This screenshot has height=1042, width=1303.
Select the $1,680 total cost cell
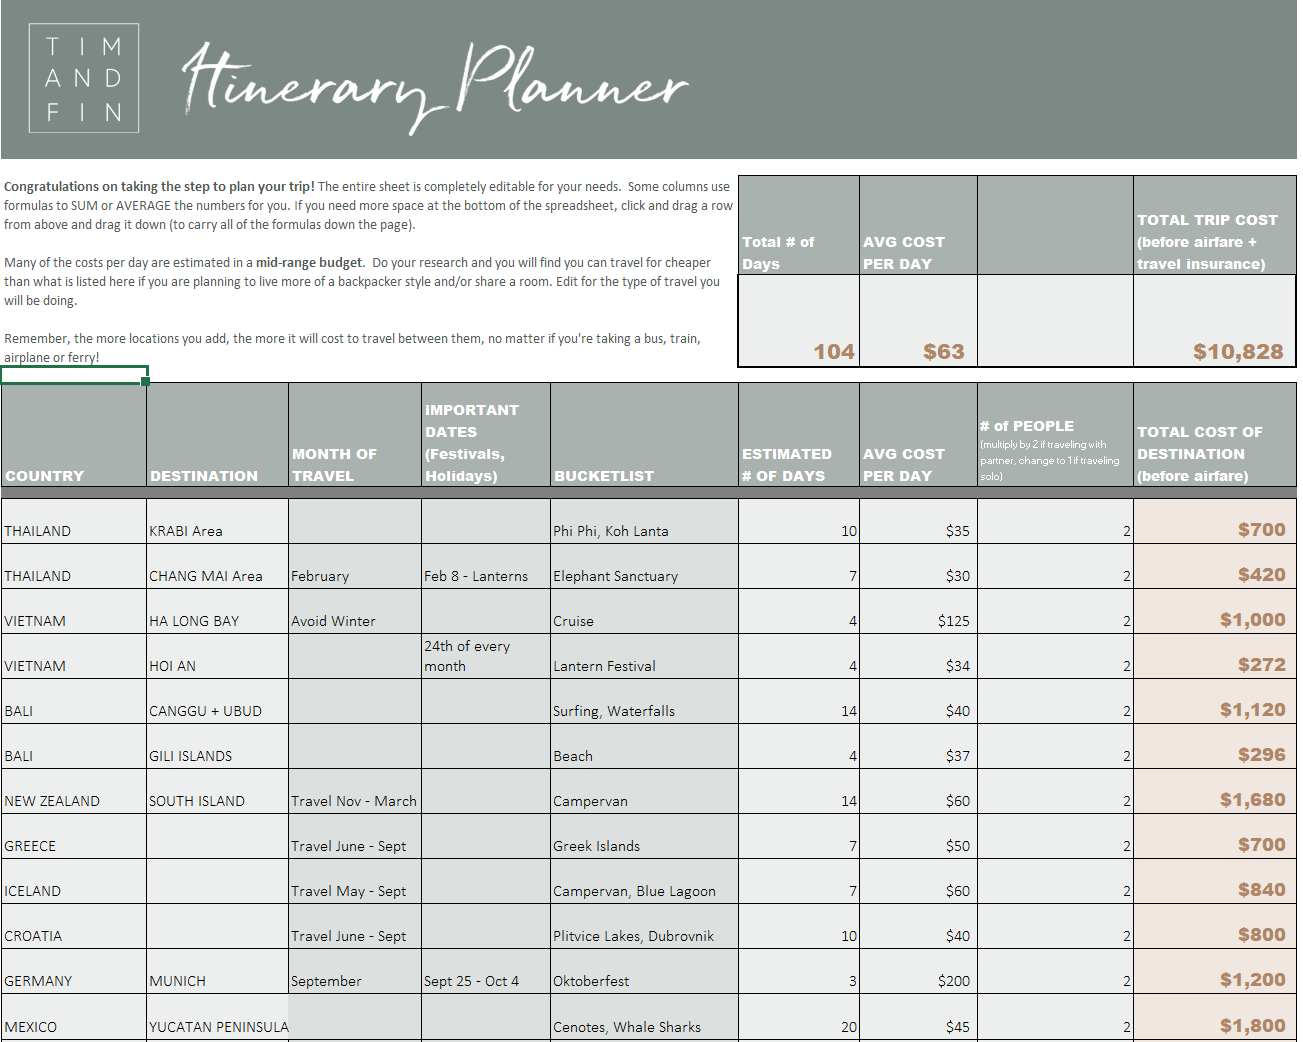[1215, 791]
